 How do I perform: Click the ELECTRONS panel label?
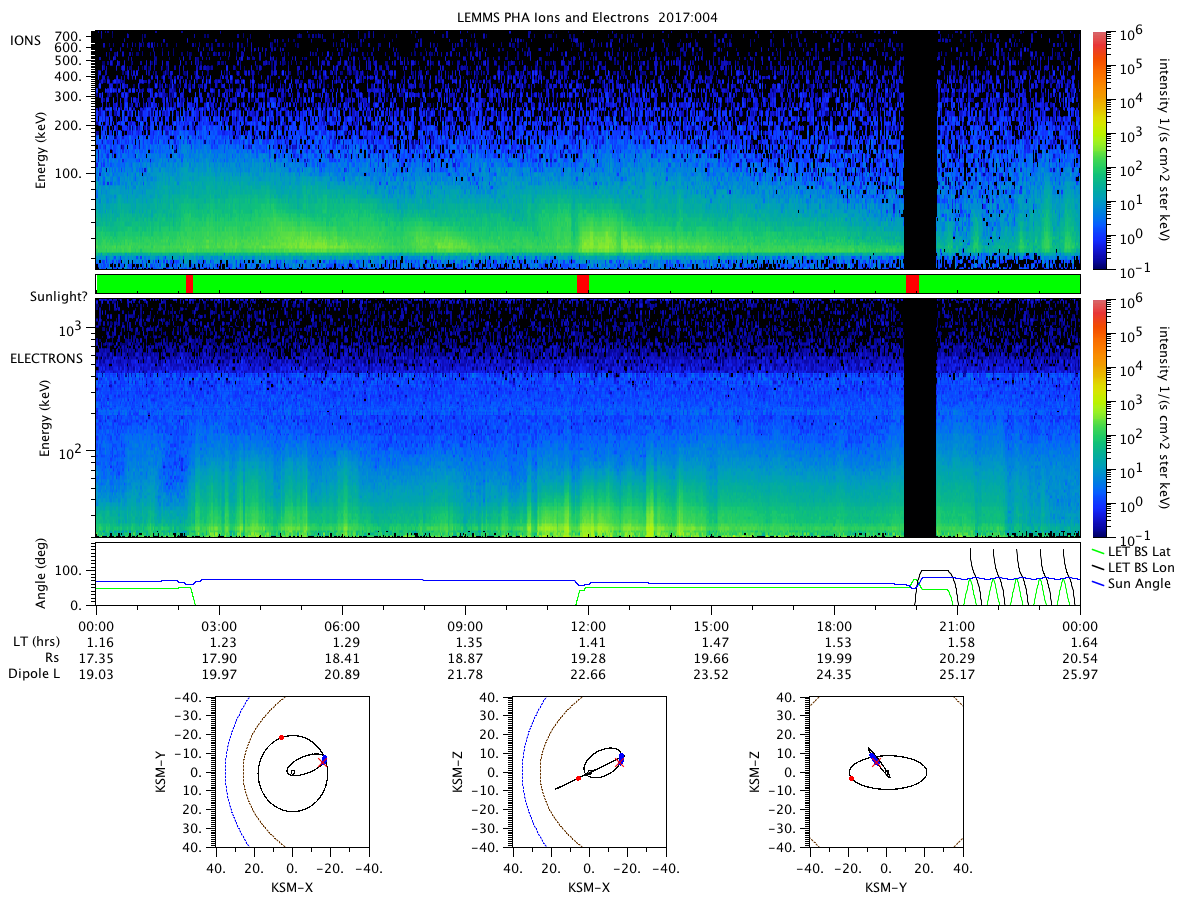tap(47, 358)
